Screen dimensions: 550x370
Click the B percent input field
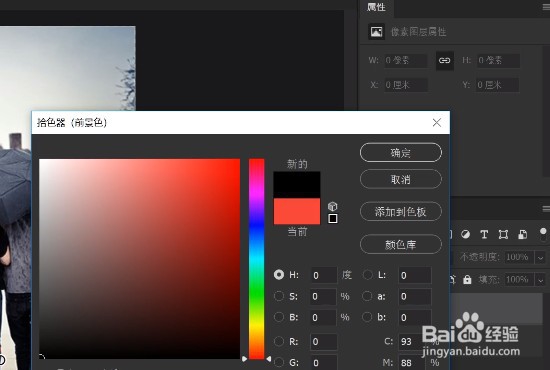pyautogui.click(x=324, y=317)
